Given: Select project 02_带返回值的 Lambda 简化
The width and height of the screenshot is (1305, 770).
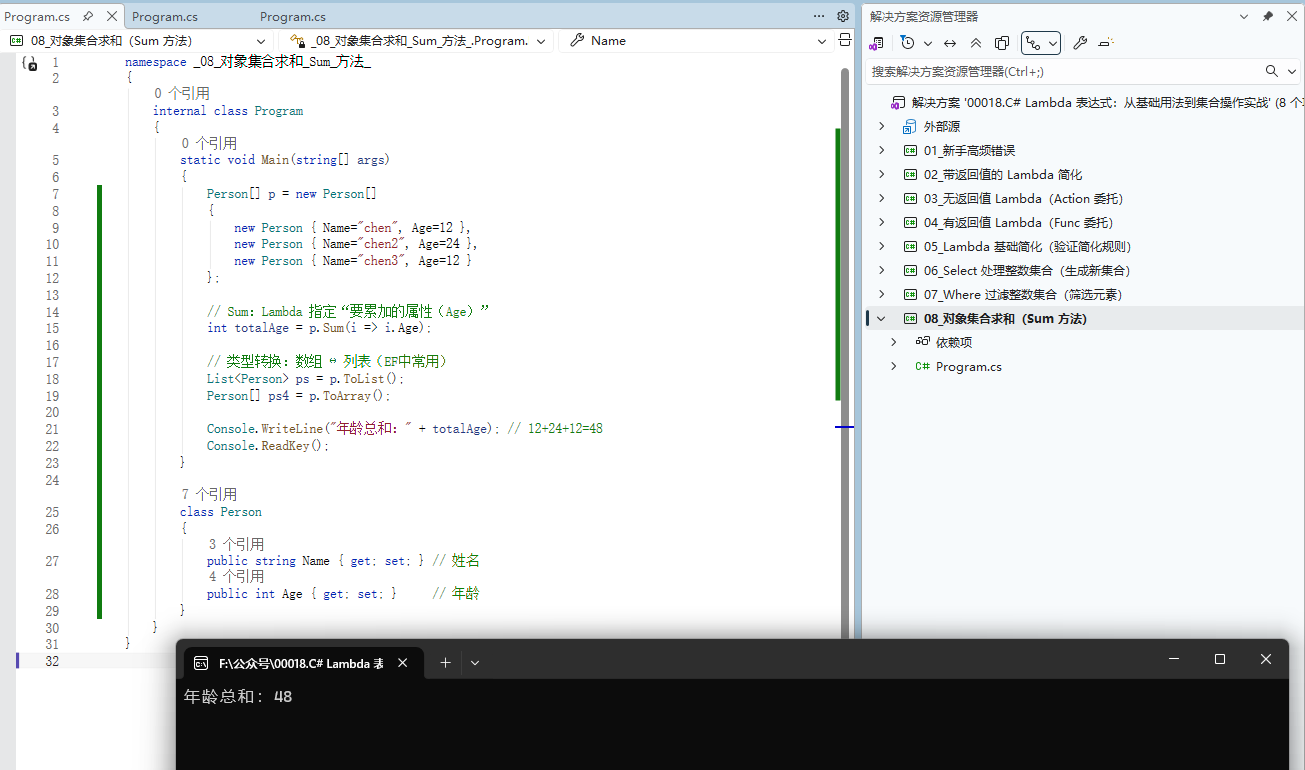Looking at the screenshot, I should [1003, 174].
